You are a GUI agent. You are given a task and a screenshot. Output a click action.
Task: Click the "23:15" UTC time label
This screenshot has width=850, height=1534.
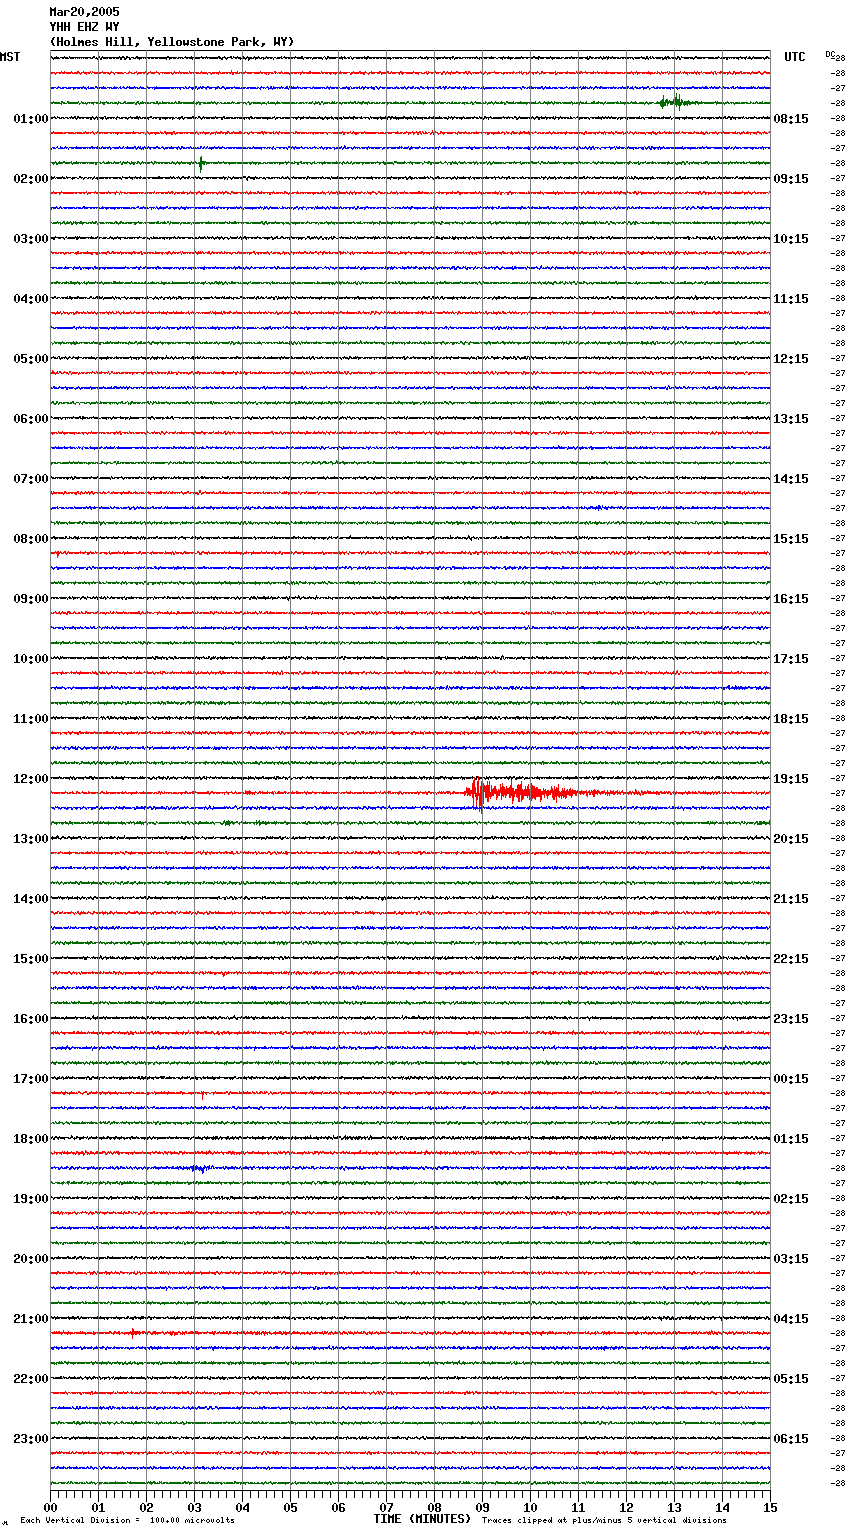click(x=791, y=1019)
